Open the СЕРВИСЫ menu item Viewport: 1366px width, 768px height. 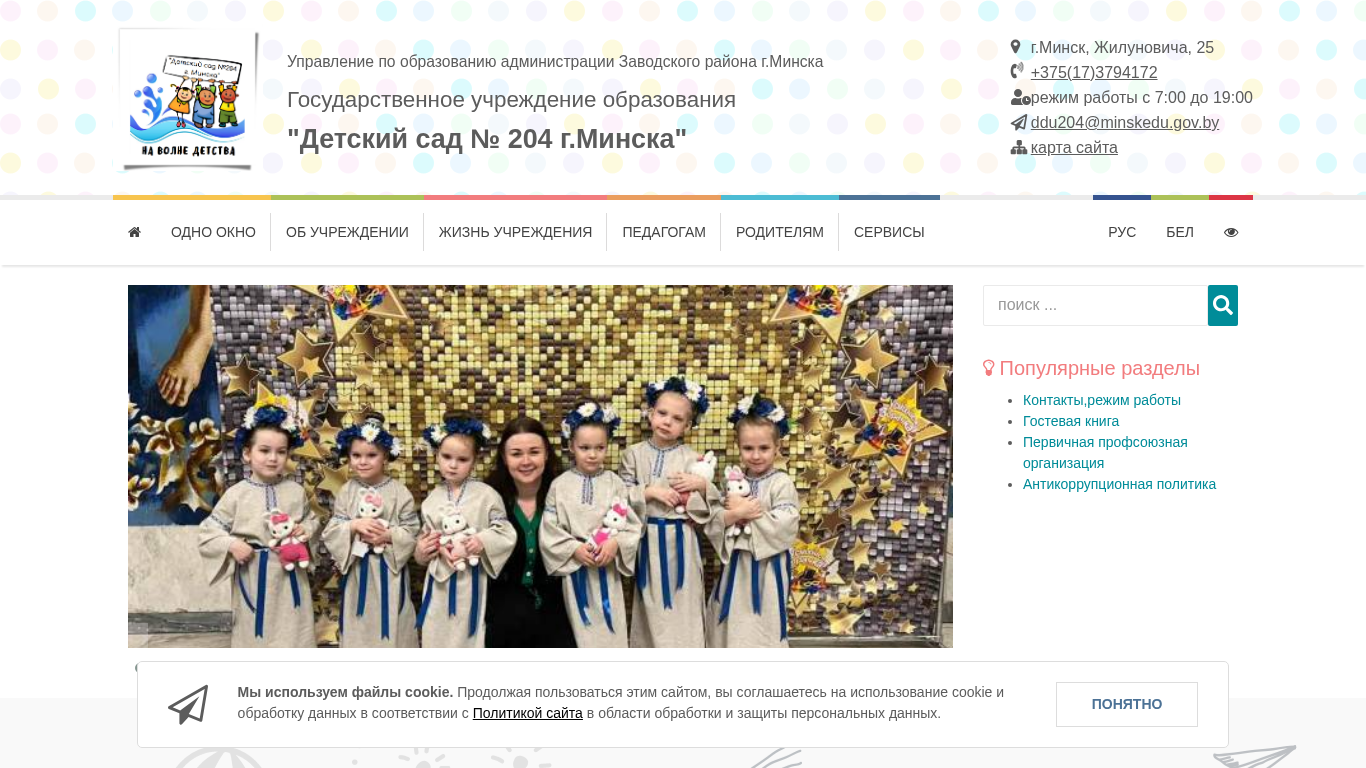[889, 232]
